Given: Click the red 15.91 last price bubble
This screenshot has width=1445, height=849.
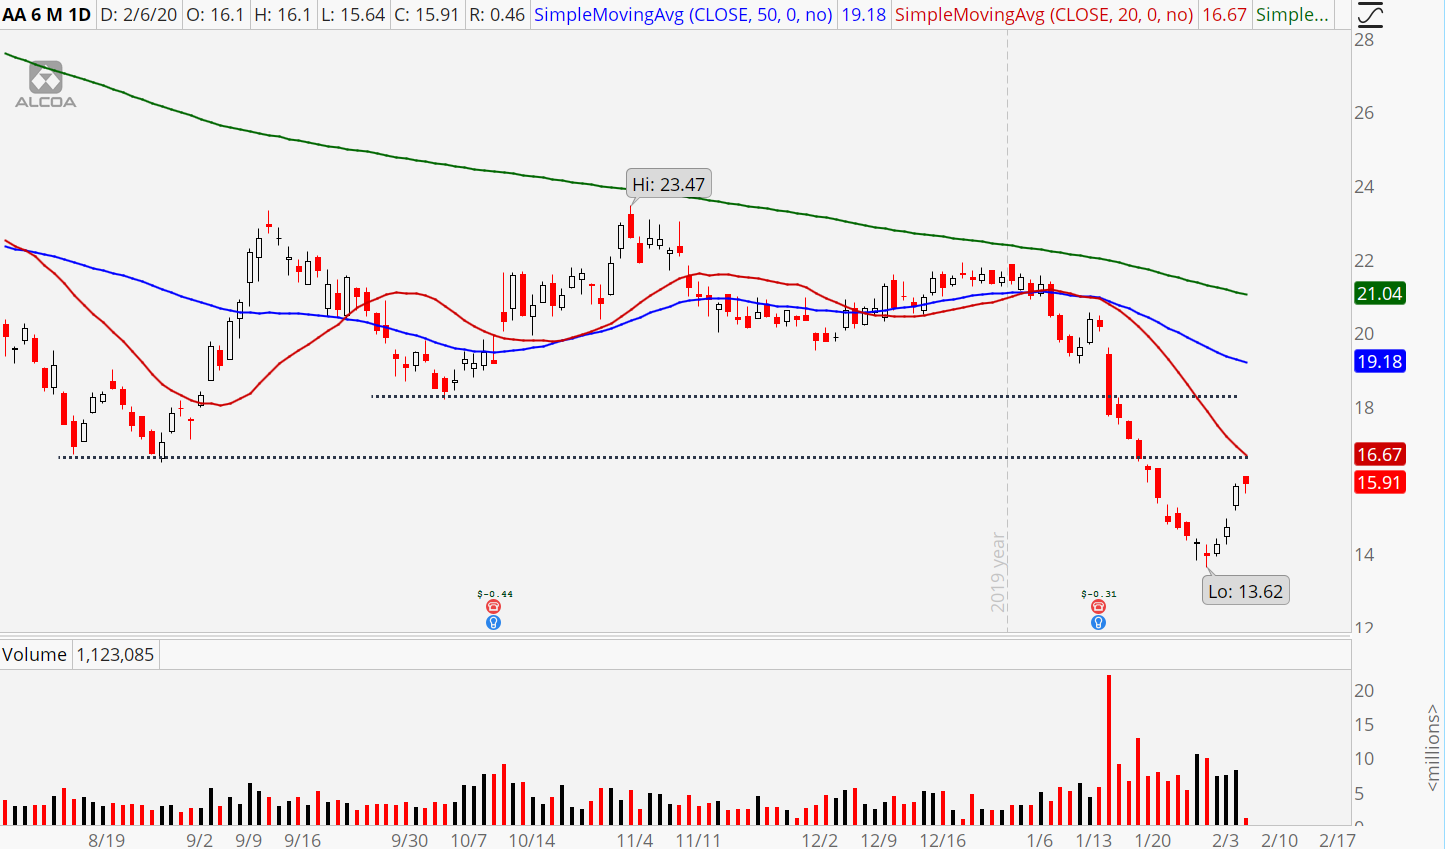Looking at the screenshot, I should (1379, 482).
